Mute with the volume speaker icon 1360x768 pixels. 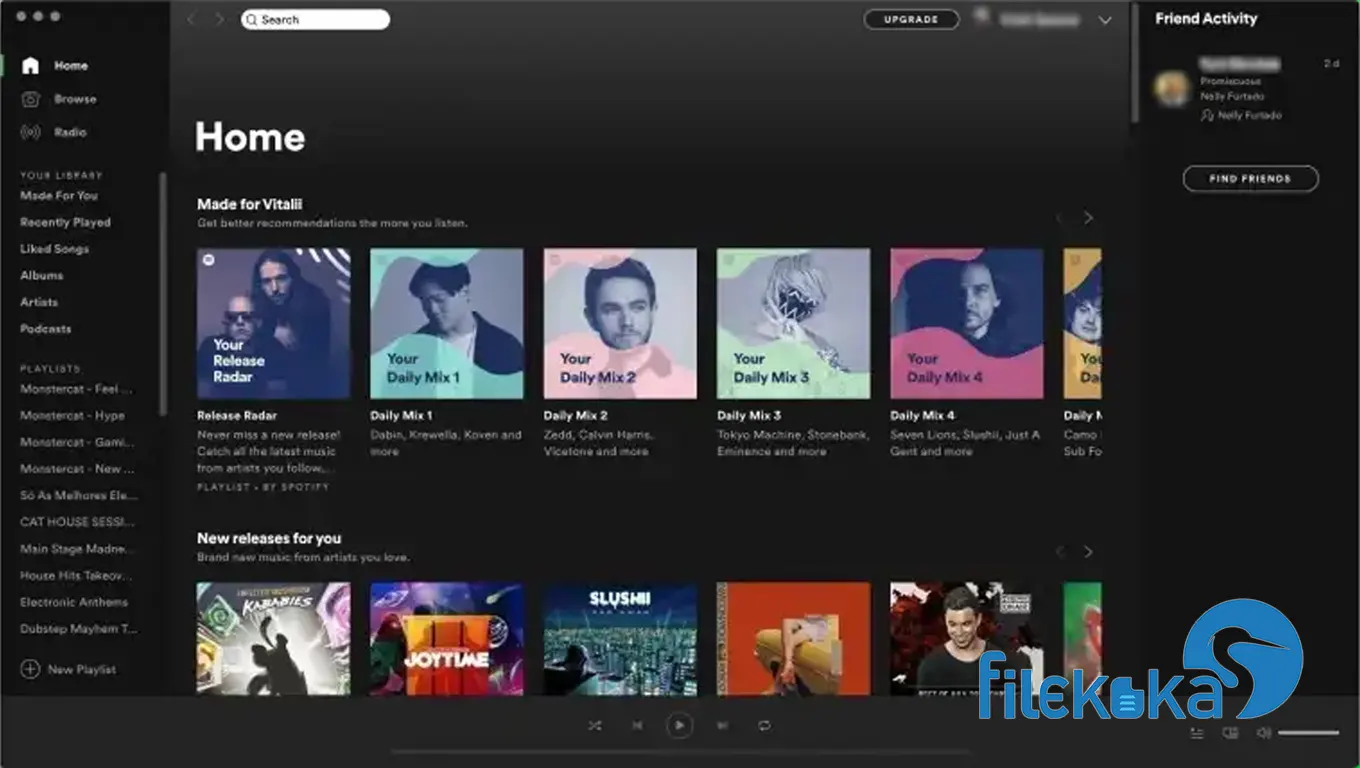click(x=1263, y=733)
